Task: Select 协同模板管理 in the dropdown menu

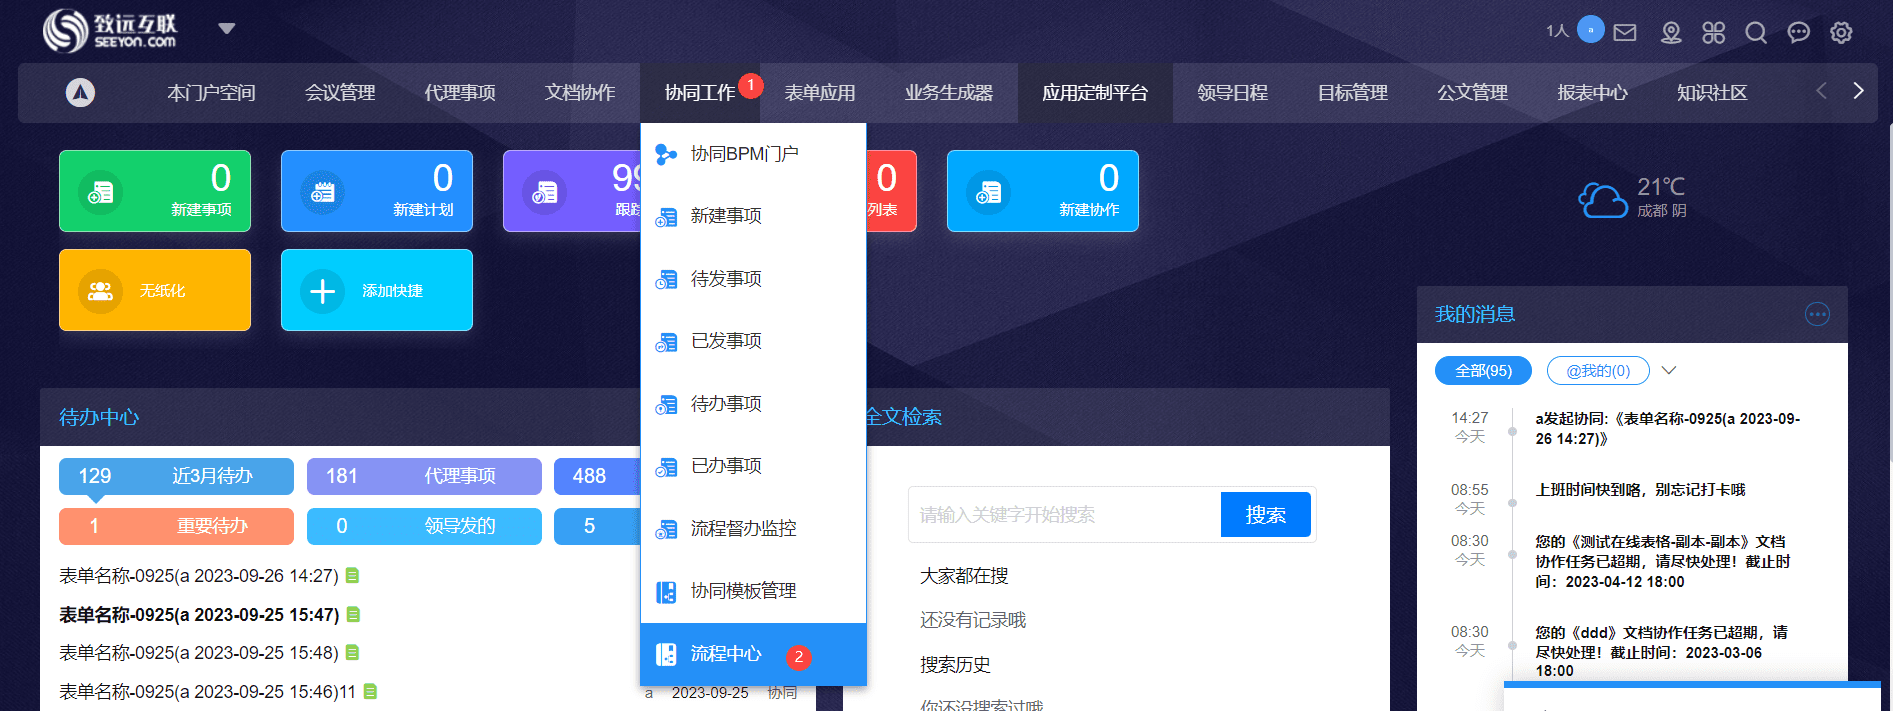Action: pos(753,591)
